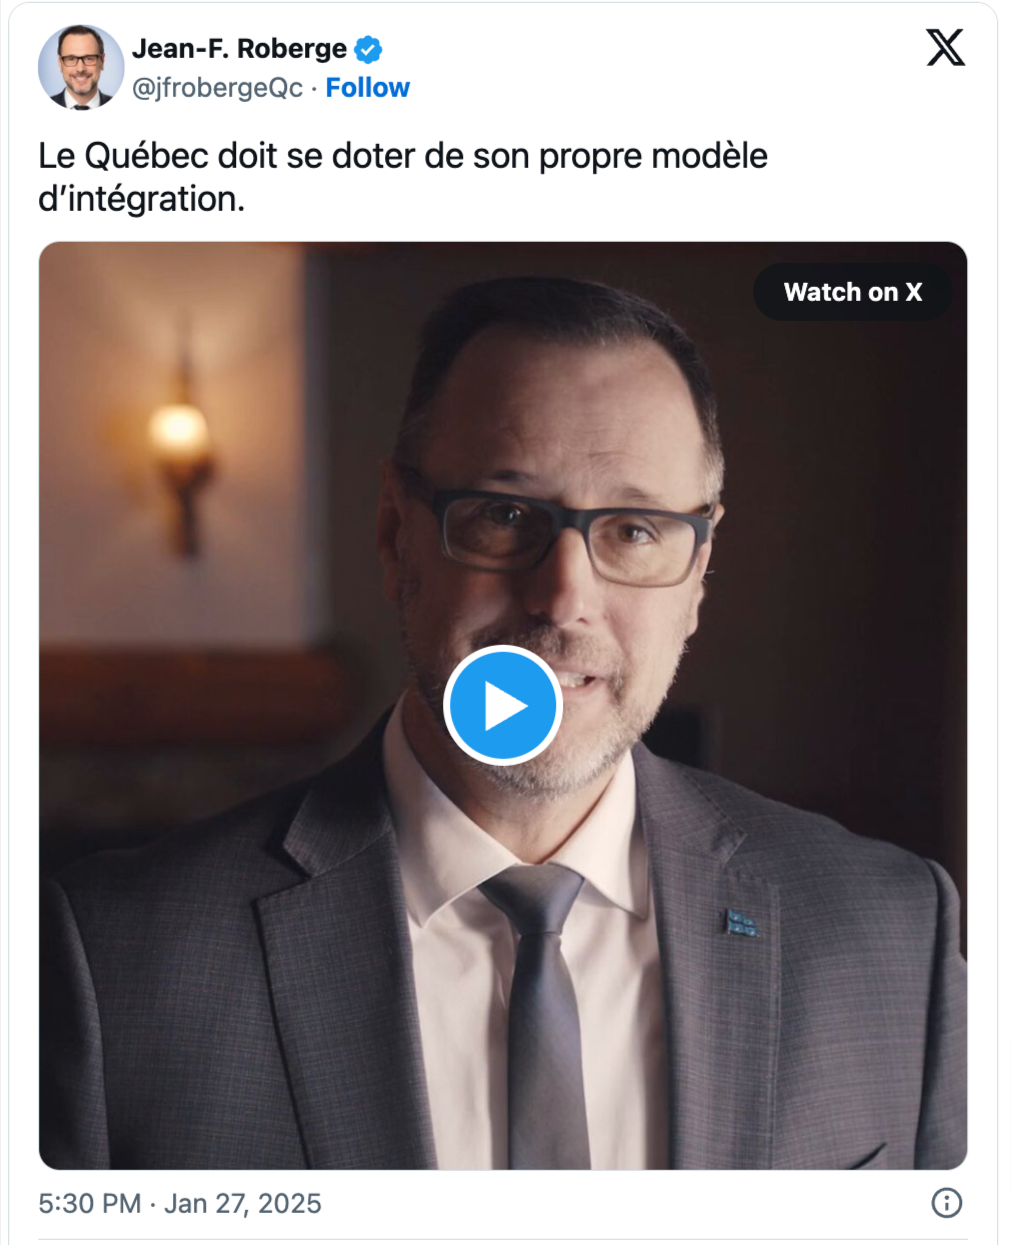Click the word 'd'intégration.' in the tweet
The width and height of the screenshot is (1011, 1245).
pos(142,199)
